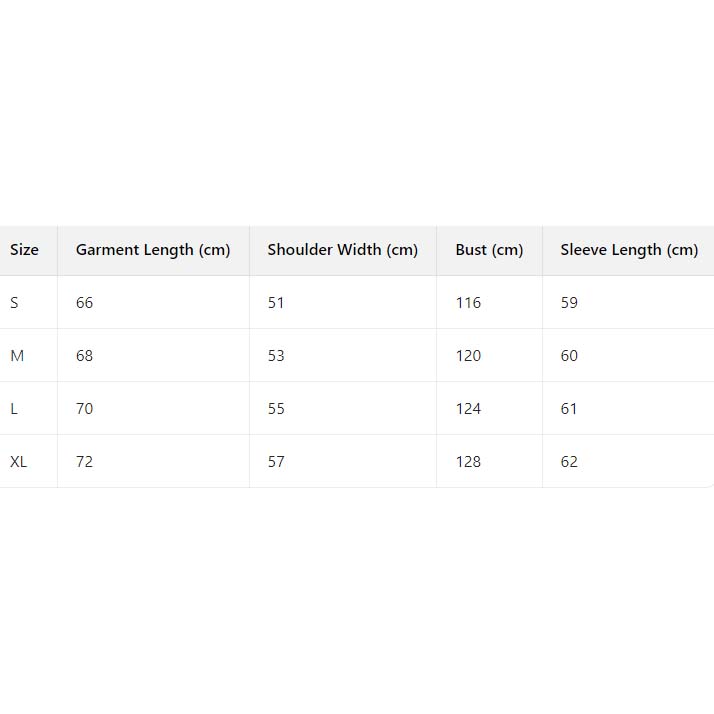Click garment length value 68
Viewport: 714px width, 714px height.
point(84,356)
